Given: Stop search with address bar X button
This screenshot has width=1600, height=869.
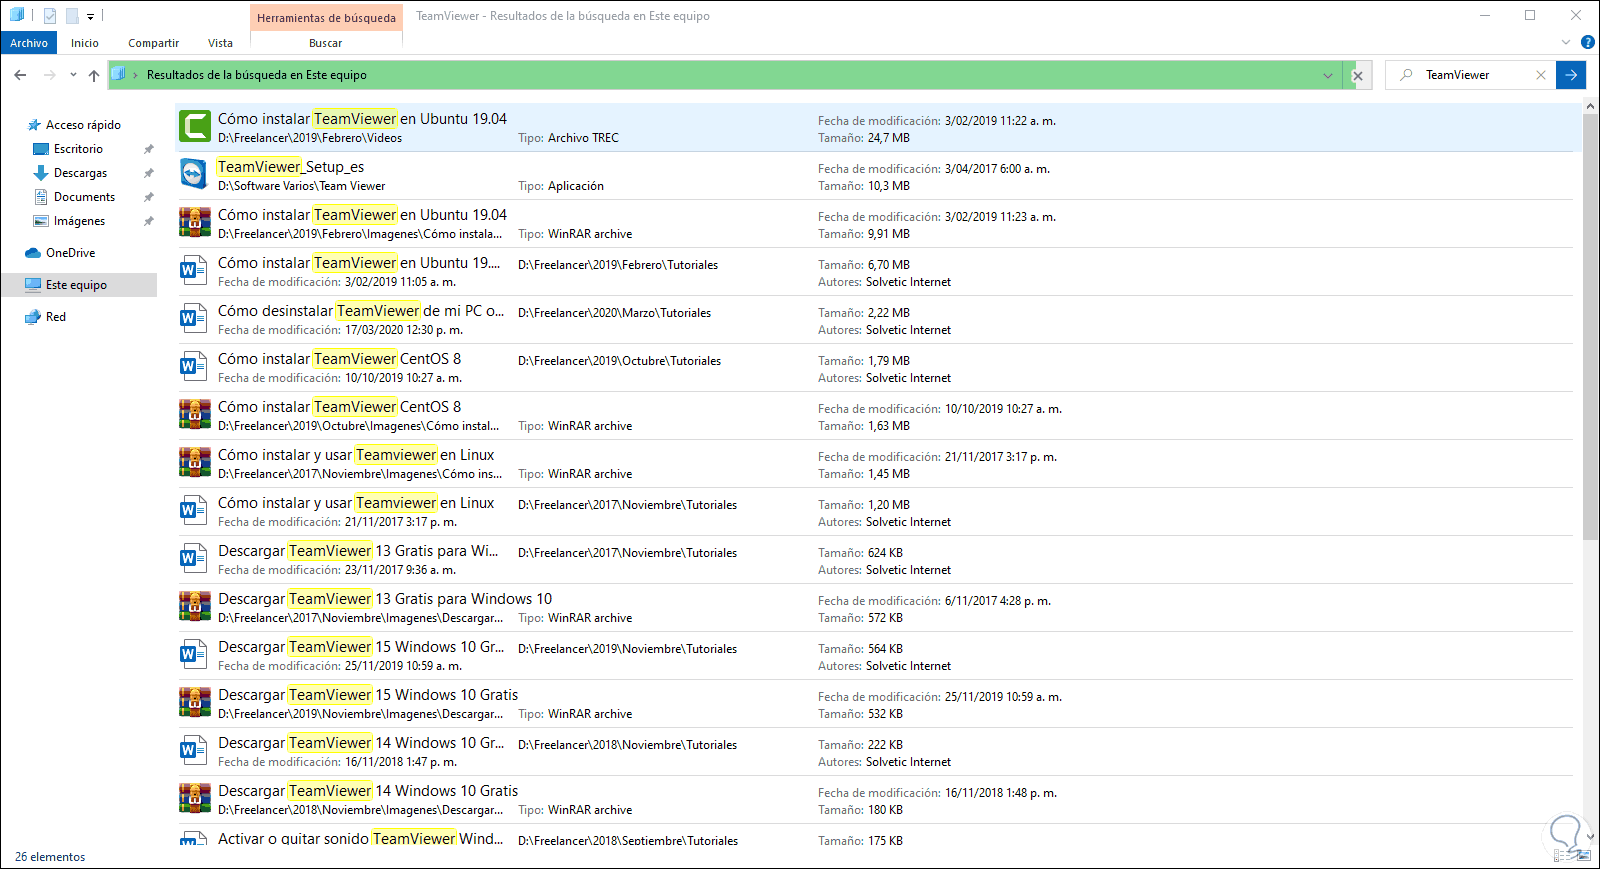Looking at the screenshot, I should click(1358, 75).
